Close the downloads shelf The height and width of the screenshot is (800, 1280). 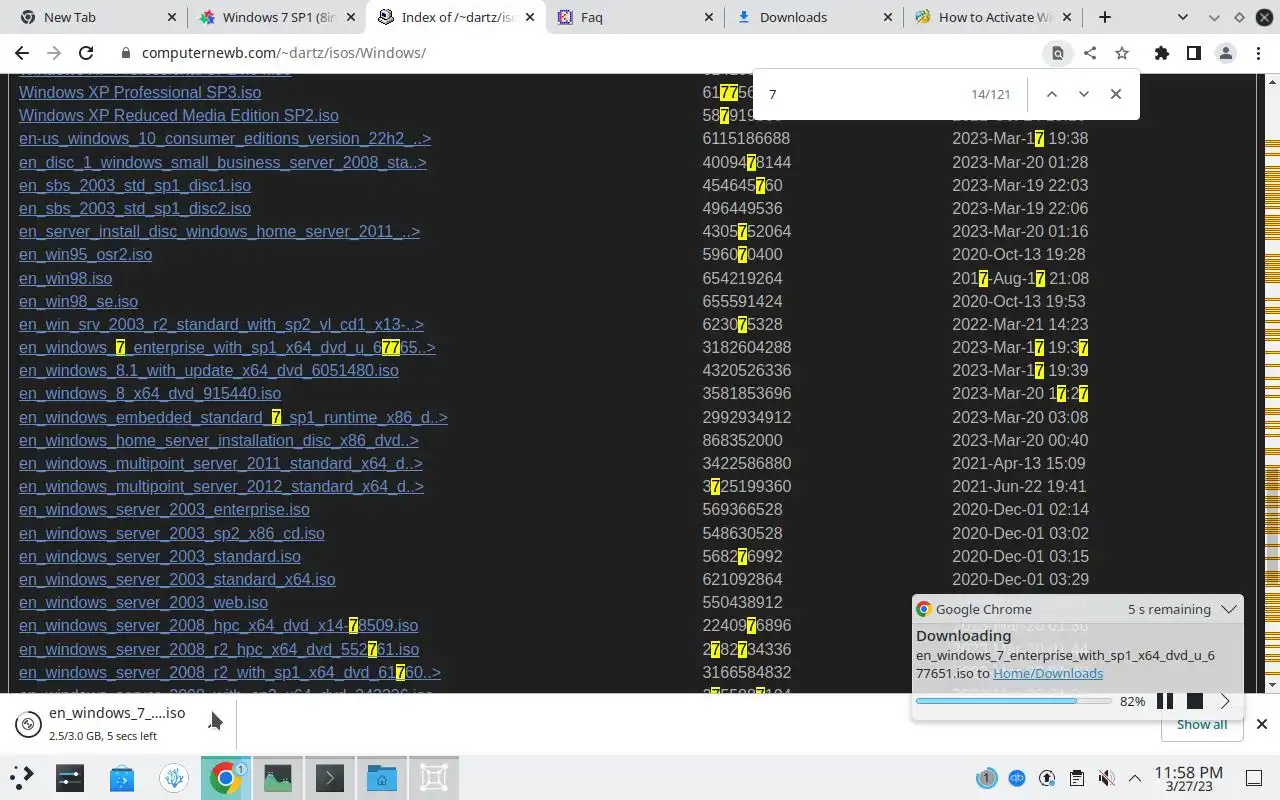click(x=1262, y=724)
